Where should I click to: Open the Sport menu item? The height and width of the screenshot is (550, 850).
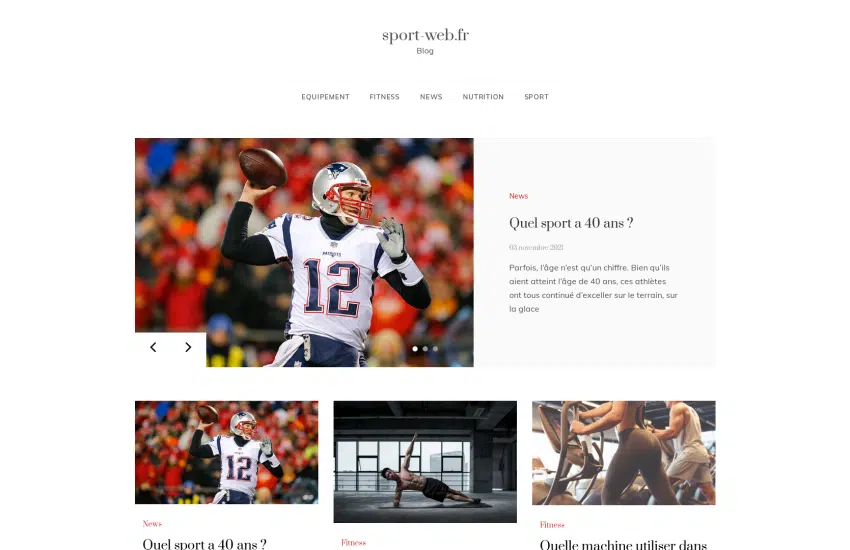pyautogui.click(x=536, y=97)
